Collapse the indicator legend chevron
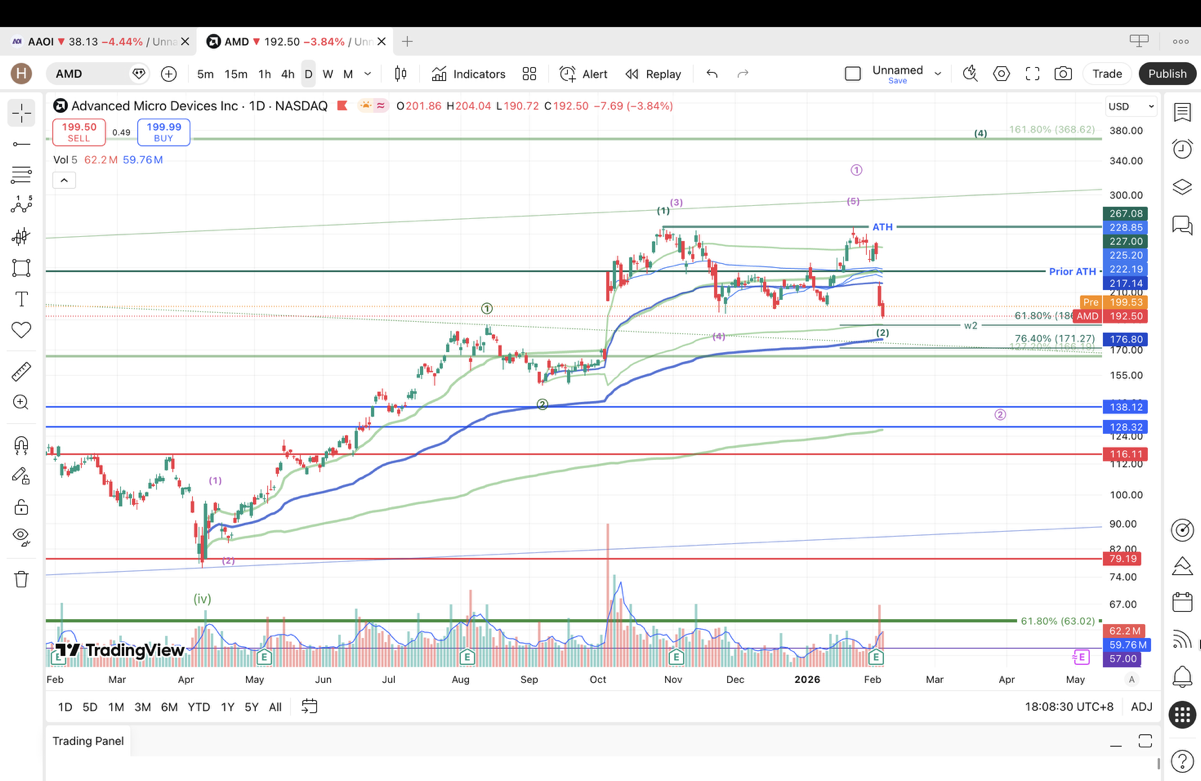This screenshot has width=1201, height=781. (64, 180)
